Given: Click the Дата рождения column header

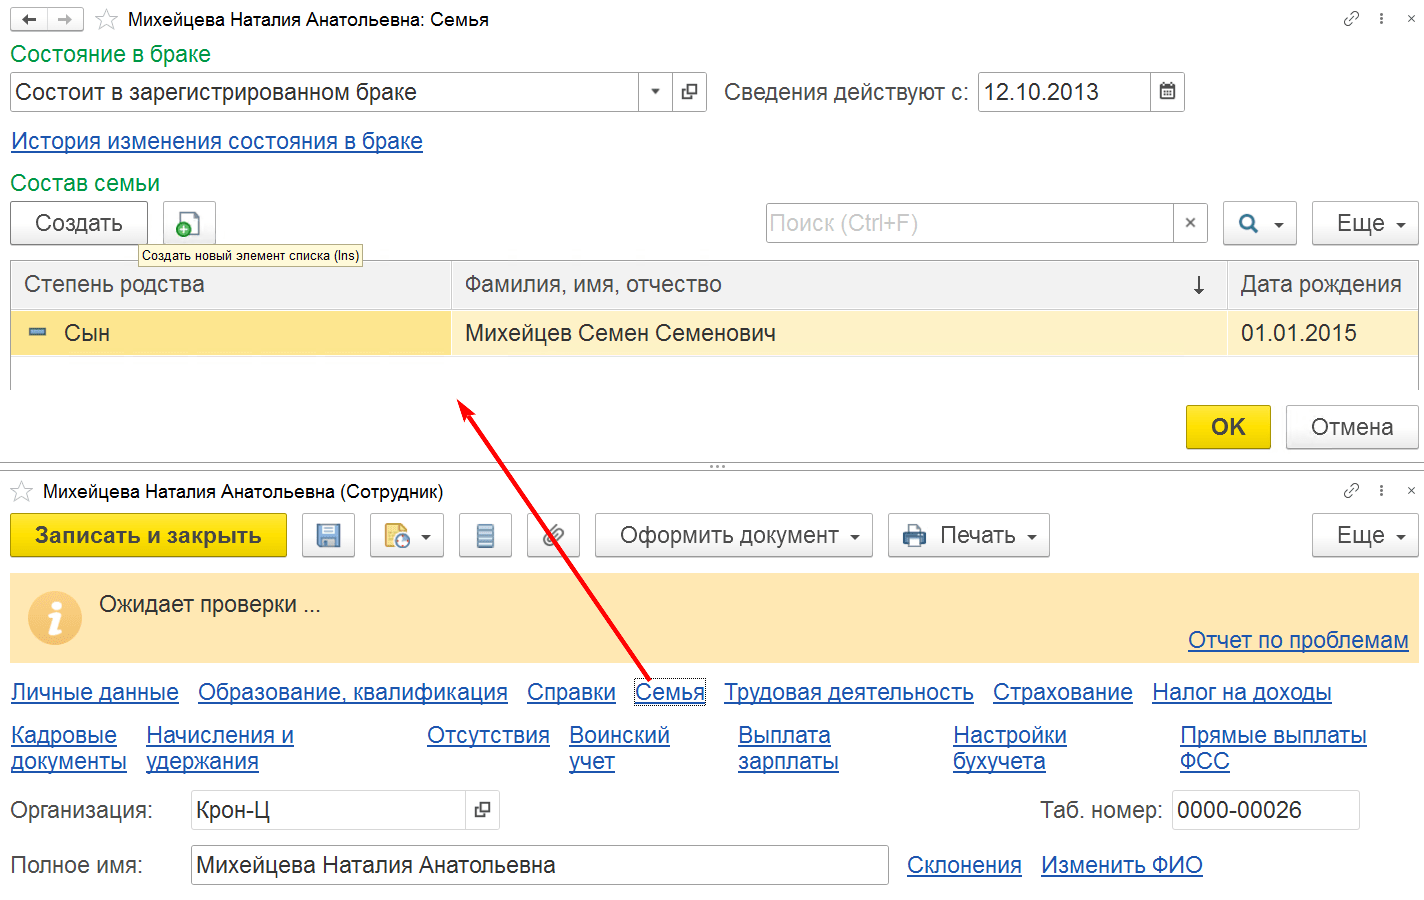Looking at the screenshot, I should [1322, 285].
